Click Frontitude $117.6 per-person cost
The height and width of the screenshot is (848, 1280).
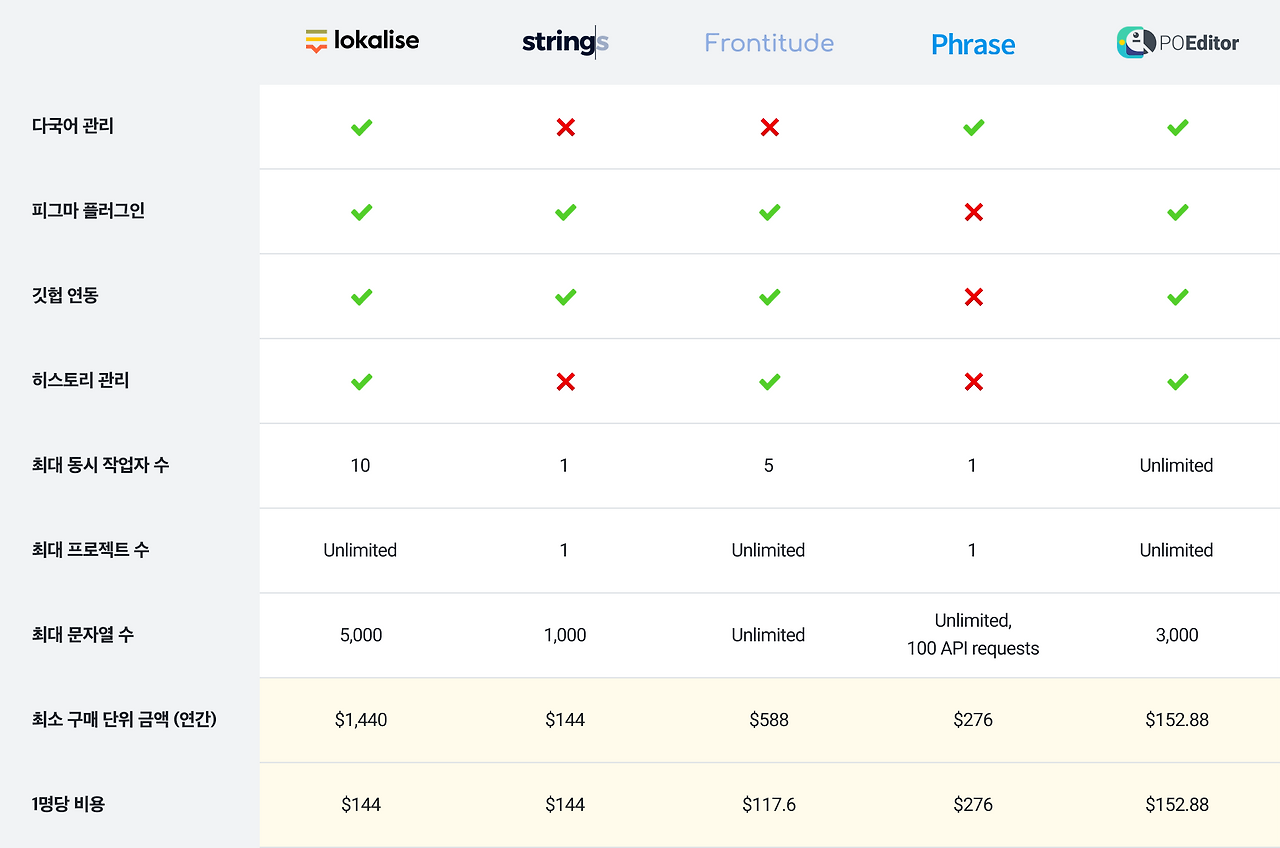pos(769,804)
